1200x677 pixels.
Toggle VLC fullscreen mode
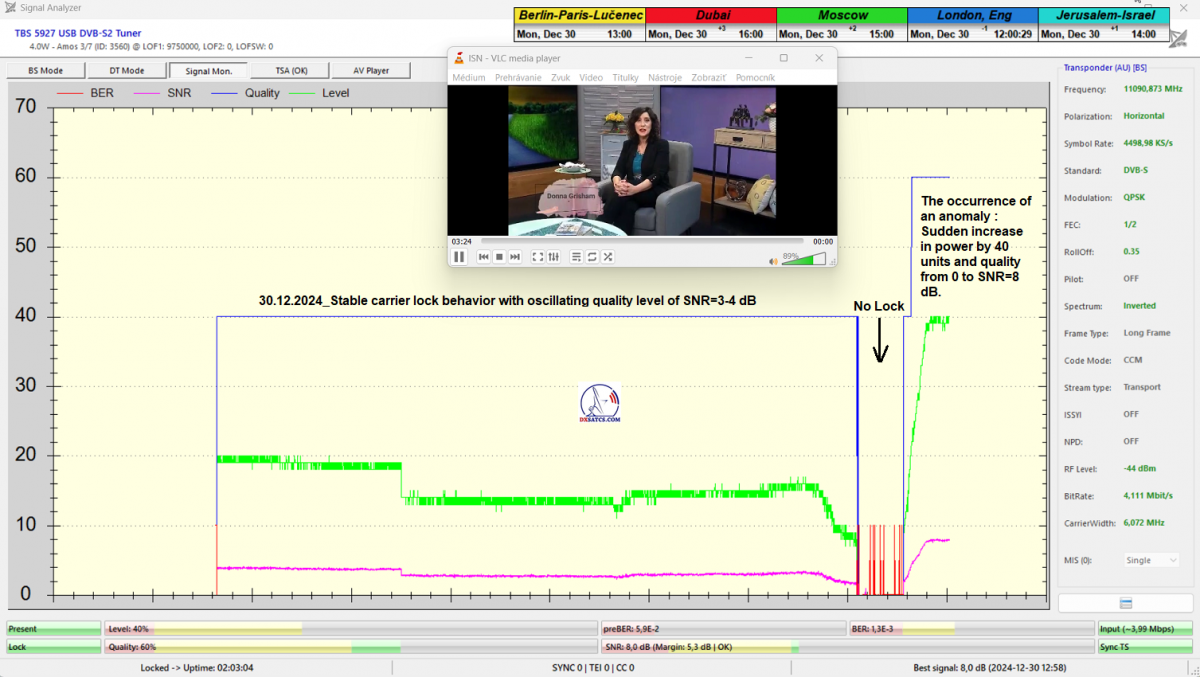tap(538, 257)
